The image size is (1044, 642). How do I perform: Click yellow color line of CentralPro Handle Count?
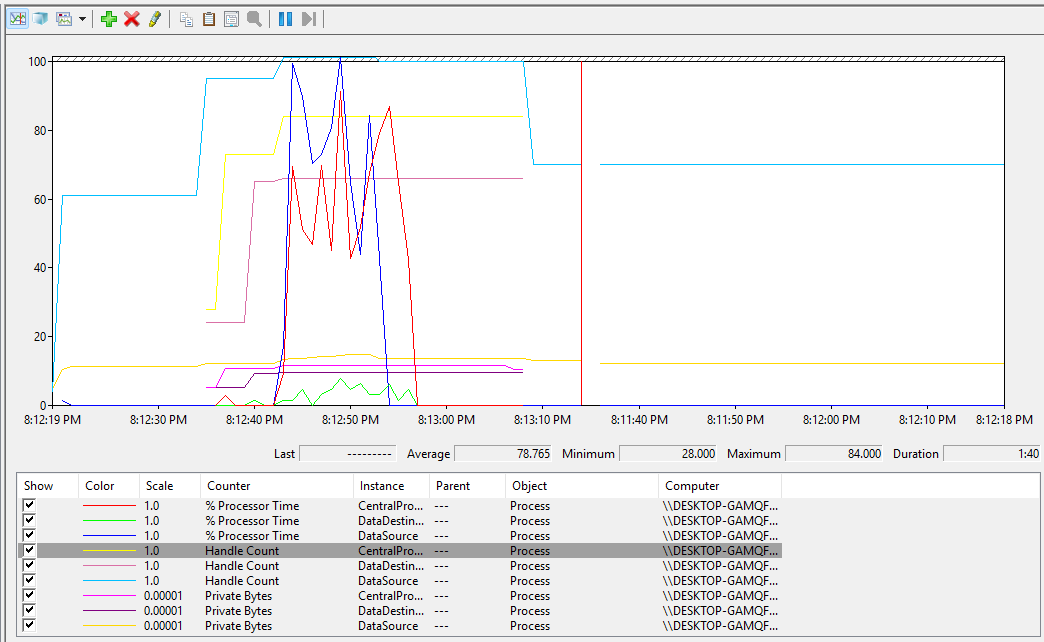[x=109, y=551]
